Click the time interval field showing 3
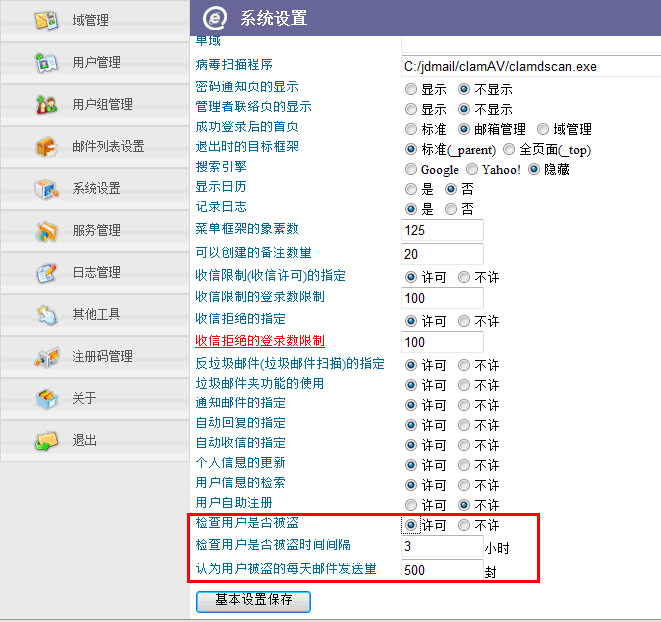Screen dimensions: 661x622 click(442, 547)
